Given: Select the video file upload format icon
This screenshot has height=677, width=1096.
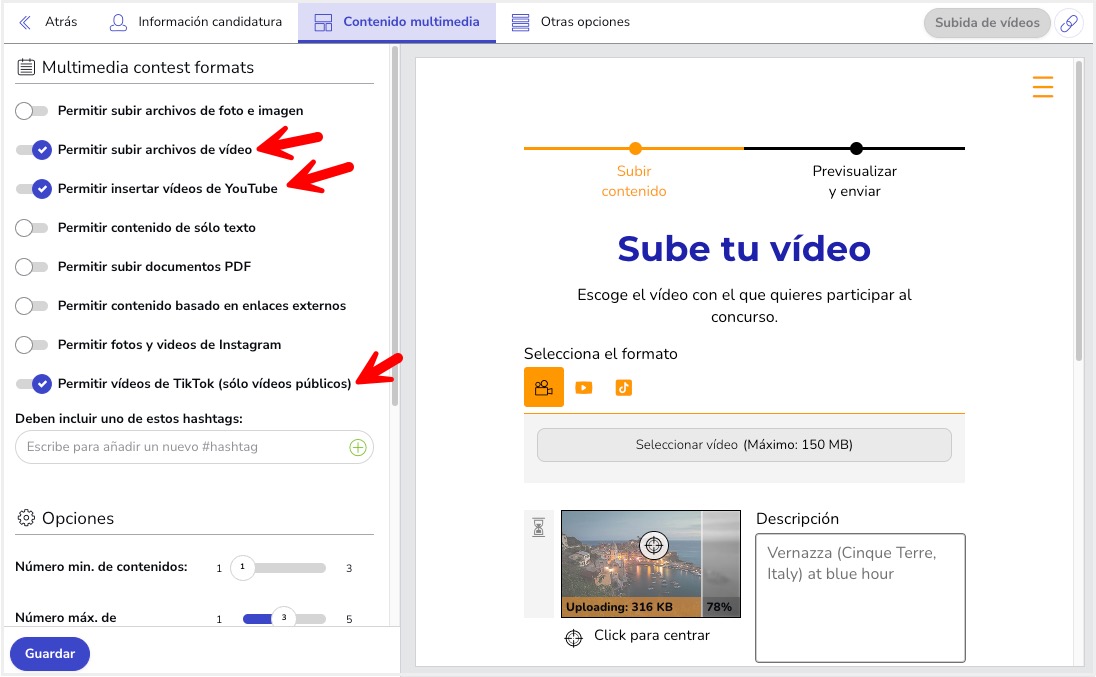Looking at the screenshot, I should [543, 388].
